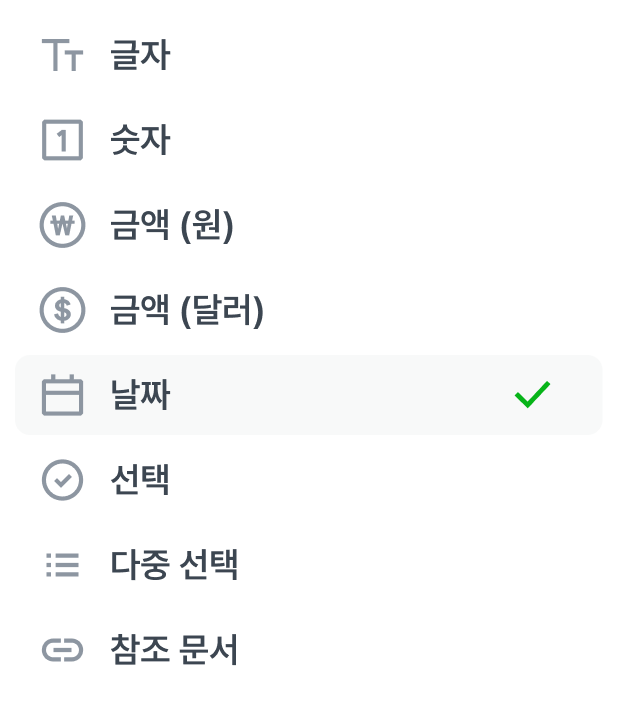The width and height of the screenshot is (618, 705).
Task: Pick the 참조 문서 label
Action: pyautogui.click(x=174, y=651)
